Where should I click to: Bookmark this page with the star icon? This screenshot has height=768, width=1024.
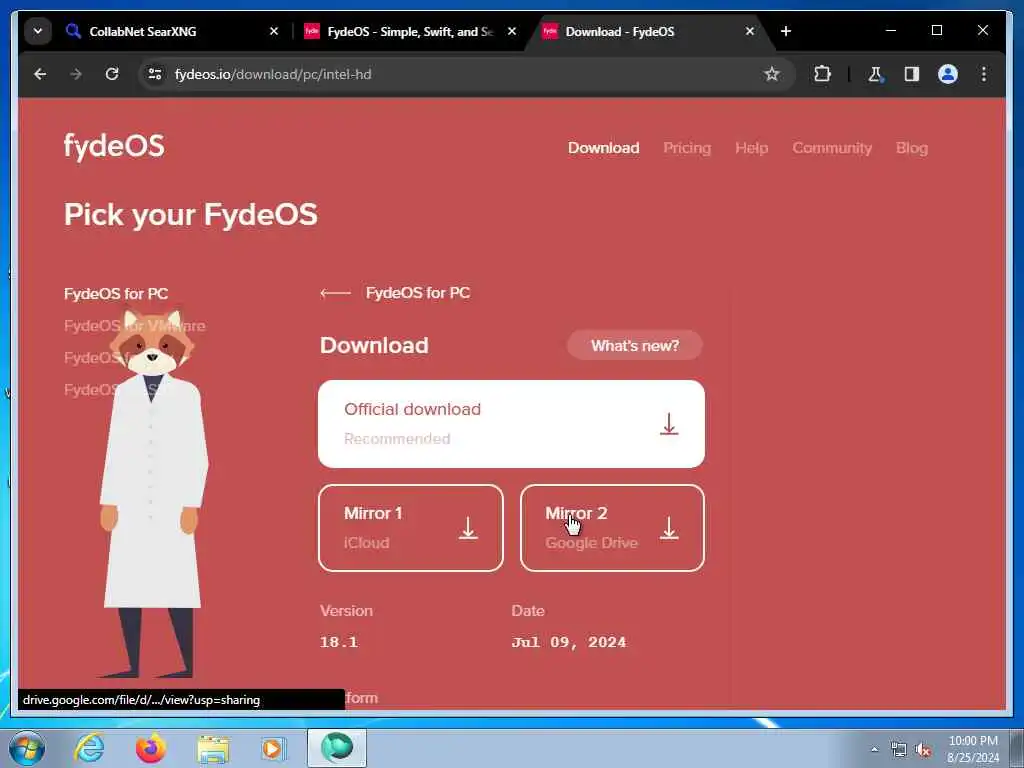click(x=772, y=74)
